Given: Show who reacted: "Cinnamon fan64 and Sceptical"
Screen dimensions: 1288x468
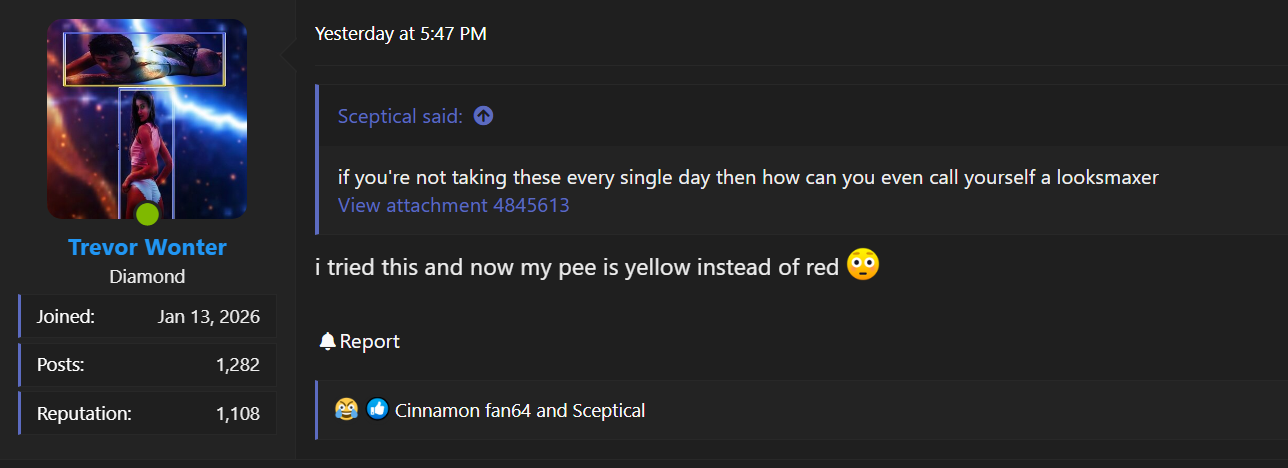Looking at the screenshot, I should pyautogui.click(x=520, y=410).
